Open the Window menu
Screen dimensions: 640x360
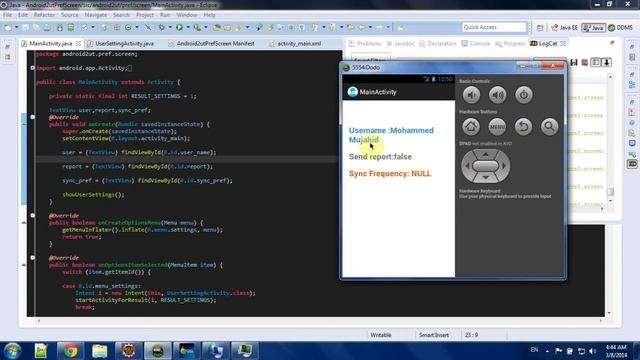click(x=187, y=15)
